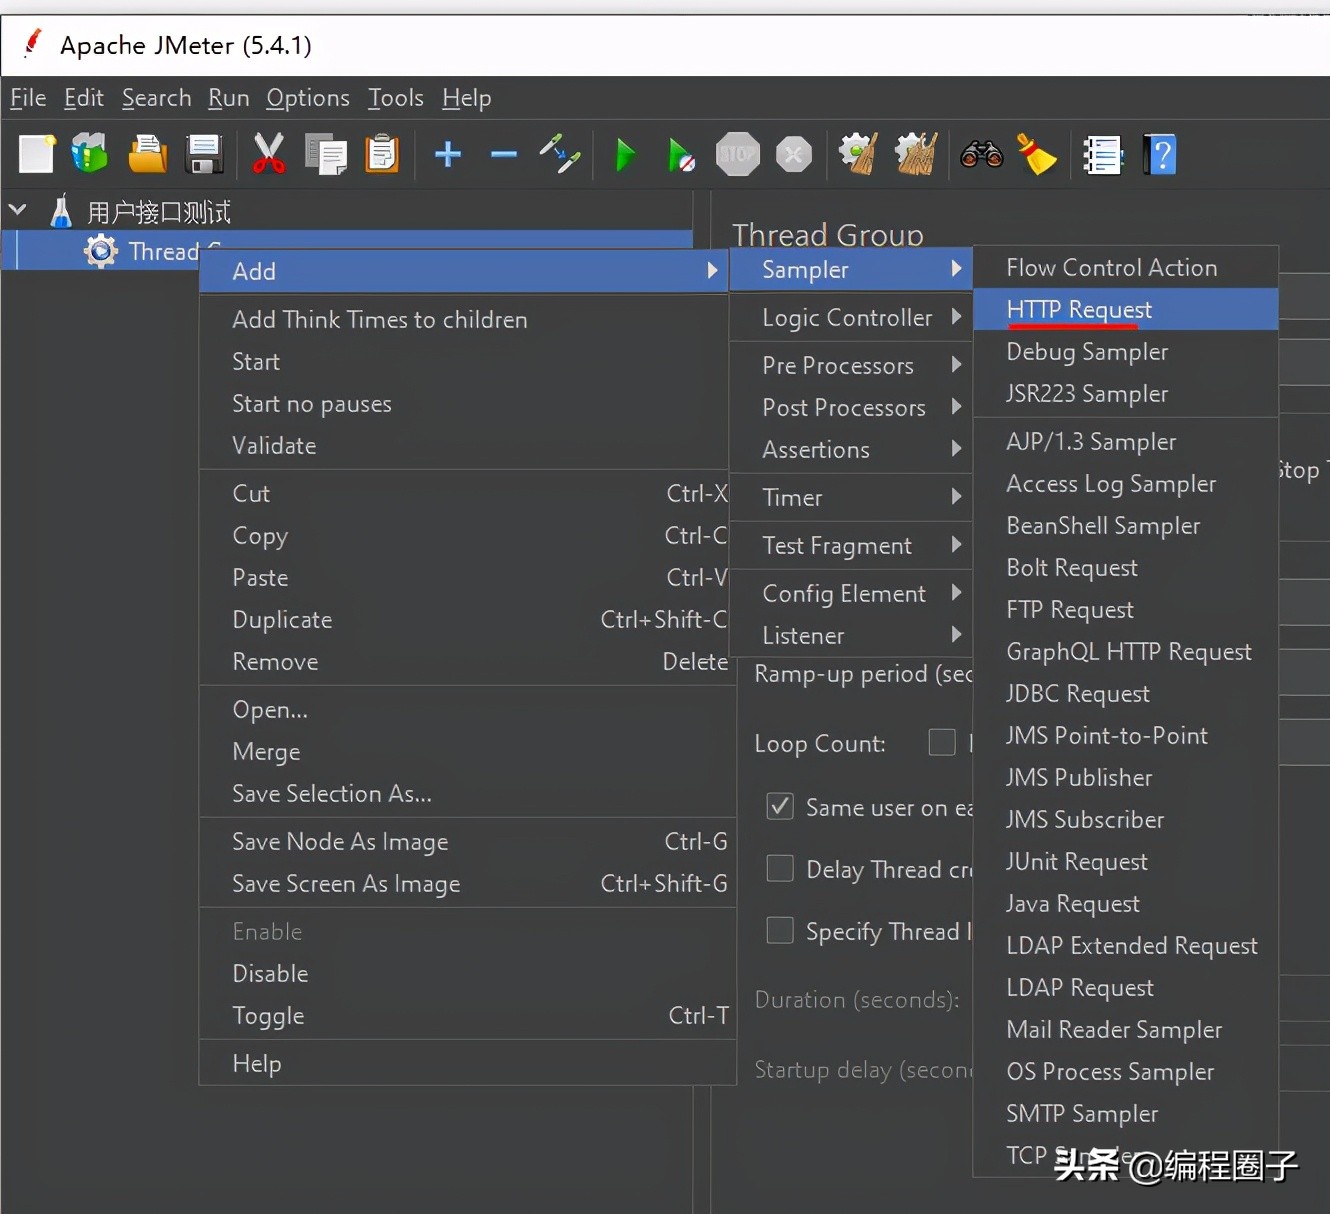Viewport: 1330px width, 1214px height.
Task: Click the Save floppy disk icon
Action: (204, 154)
